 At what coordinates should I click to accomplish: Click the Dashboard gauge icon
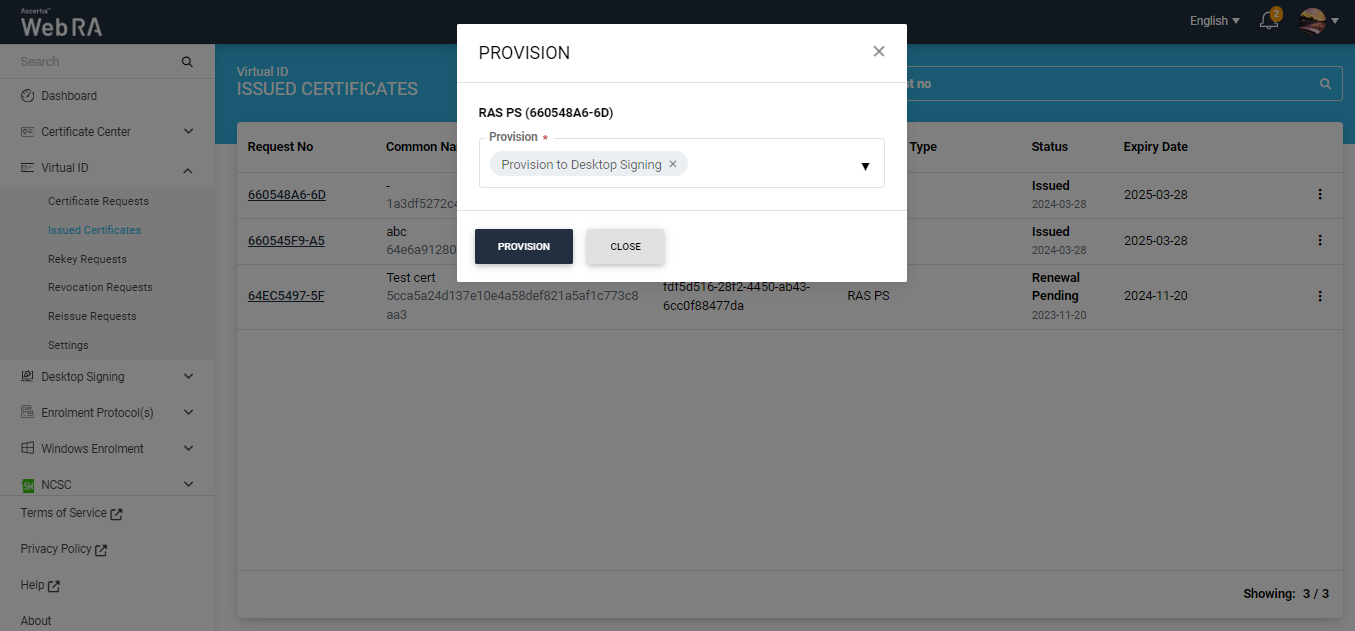28,96
